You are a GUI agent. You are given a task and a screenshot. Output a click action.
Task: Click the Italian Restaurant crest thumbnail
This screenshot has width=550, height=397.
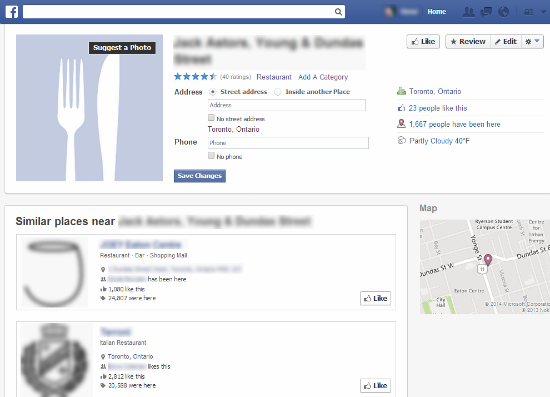point(55,360)
